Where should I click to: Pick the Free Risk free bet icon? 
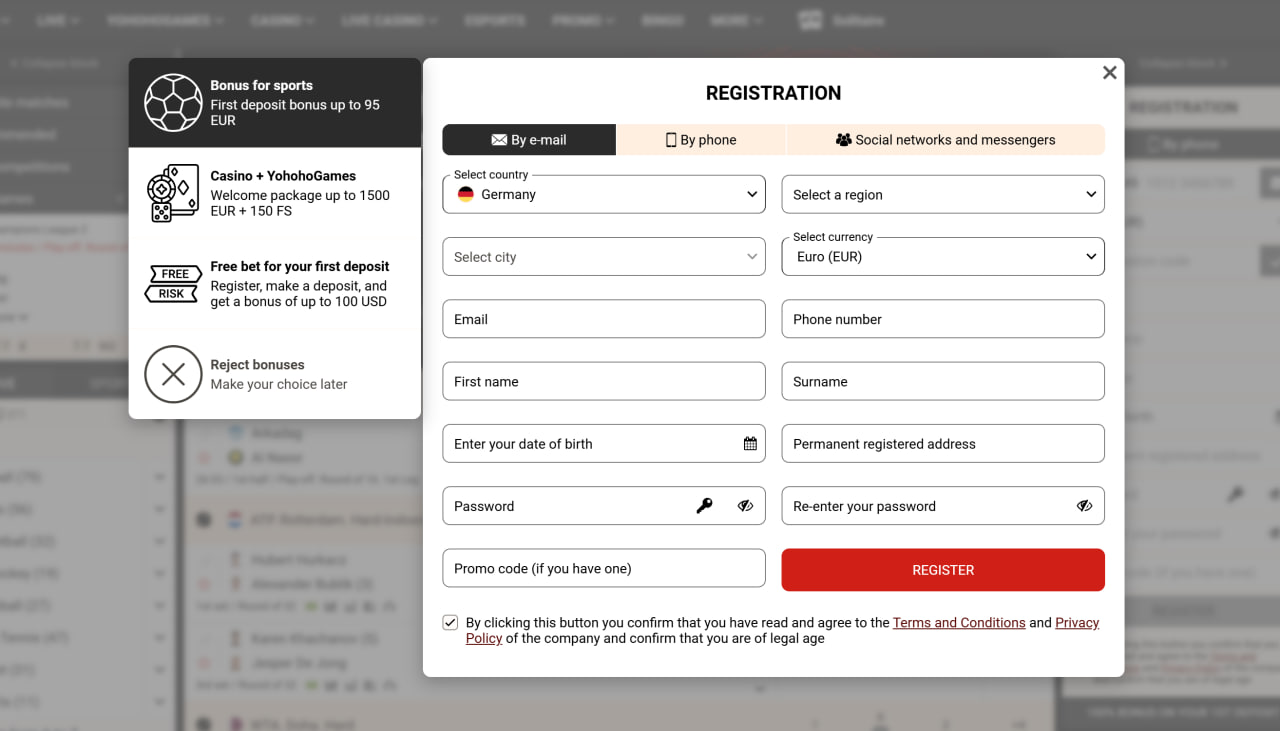[172, 284]
